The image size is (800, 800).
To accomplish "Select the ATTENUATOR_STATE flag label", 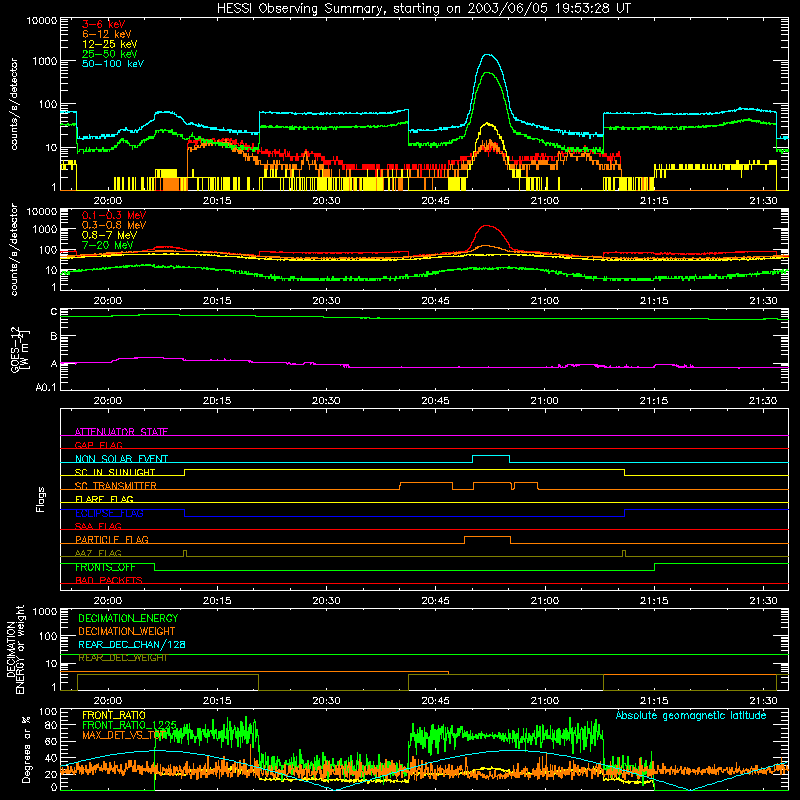I will 121,432.
